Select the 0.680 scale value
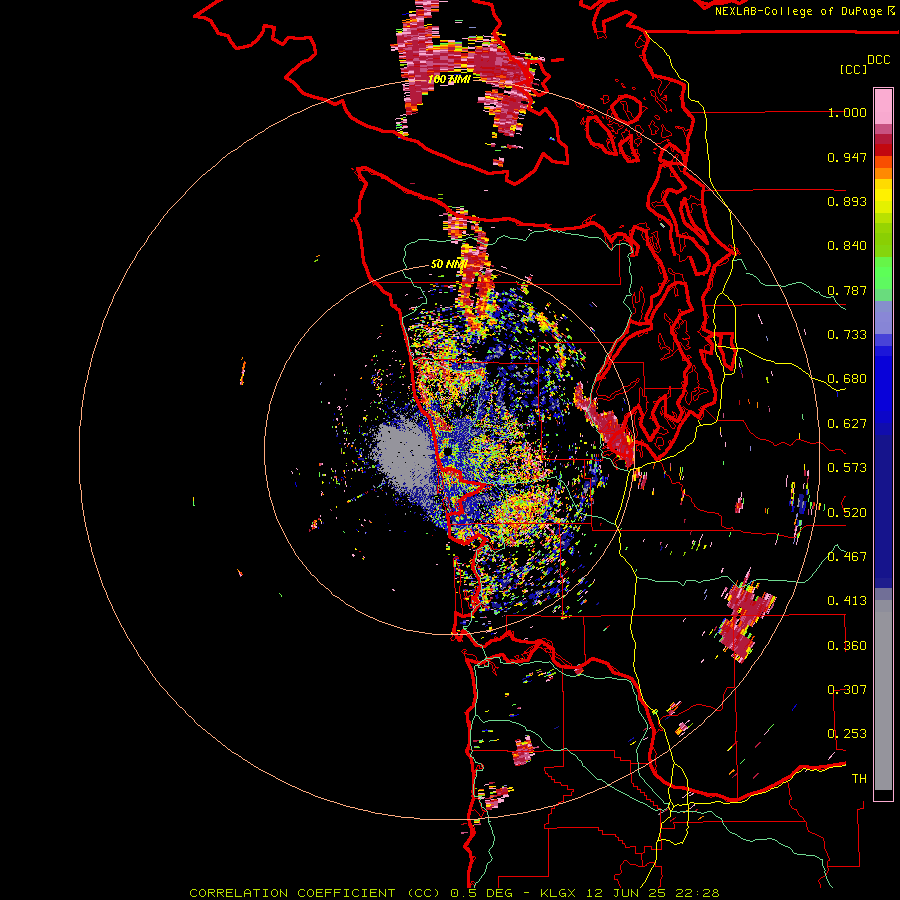 tap(847, 379)
